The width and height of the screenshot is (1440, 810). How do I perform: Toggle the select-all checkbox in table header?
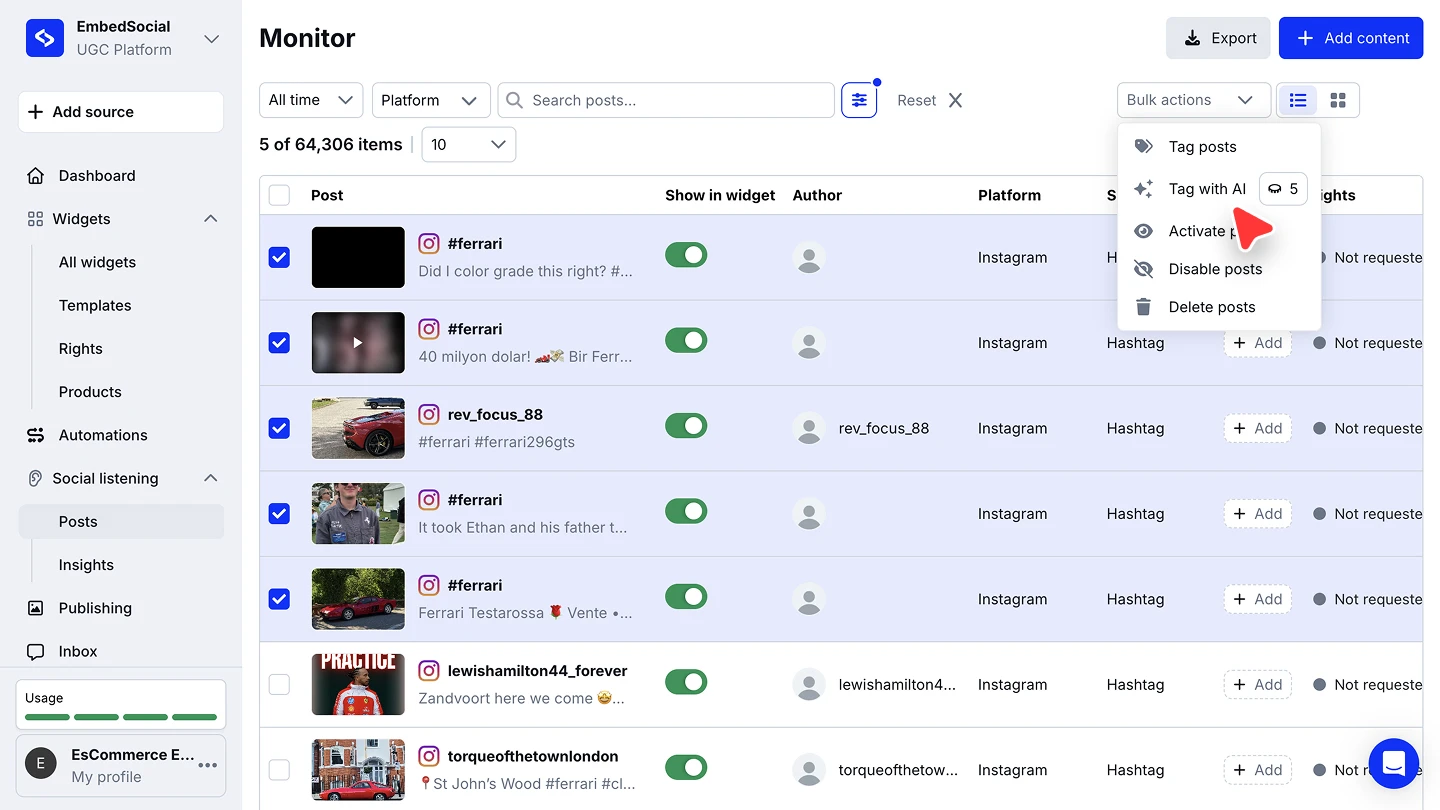279,195
